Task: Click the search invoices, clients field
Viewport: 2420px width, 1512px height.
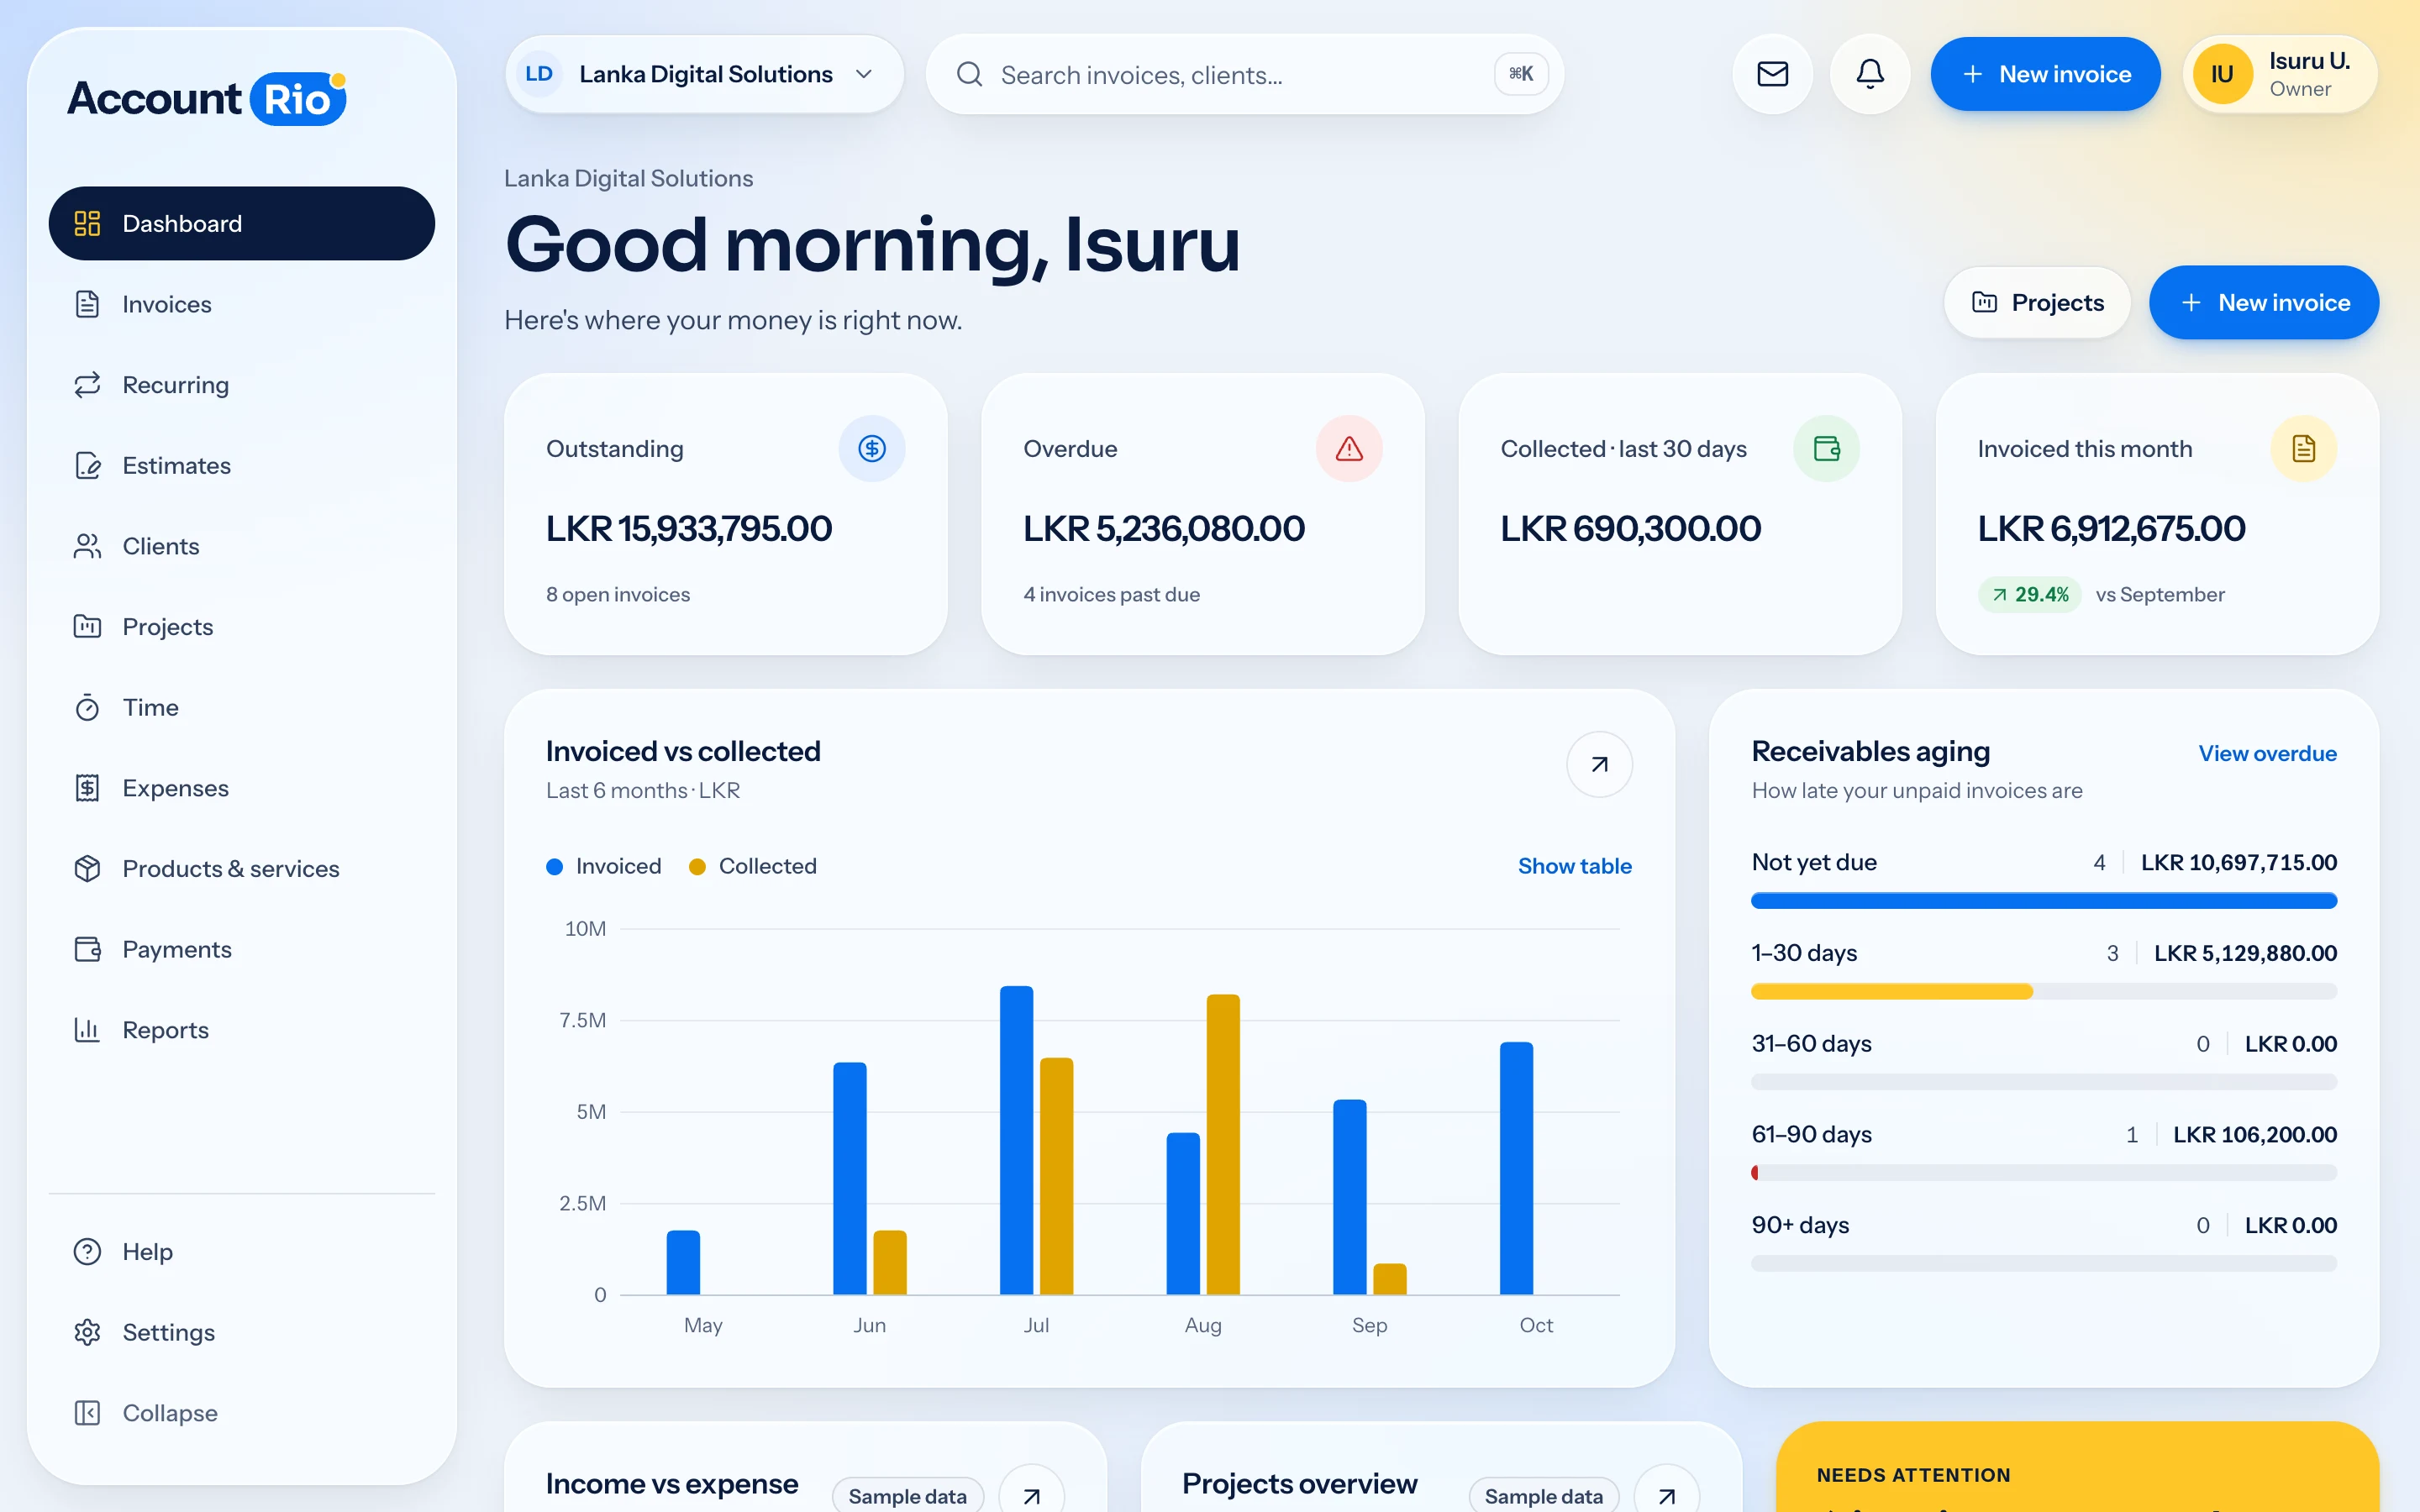Action: [x=1245, y=74]
